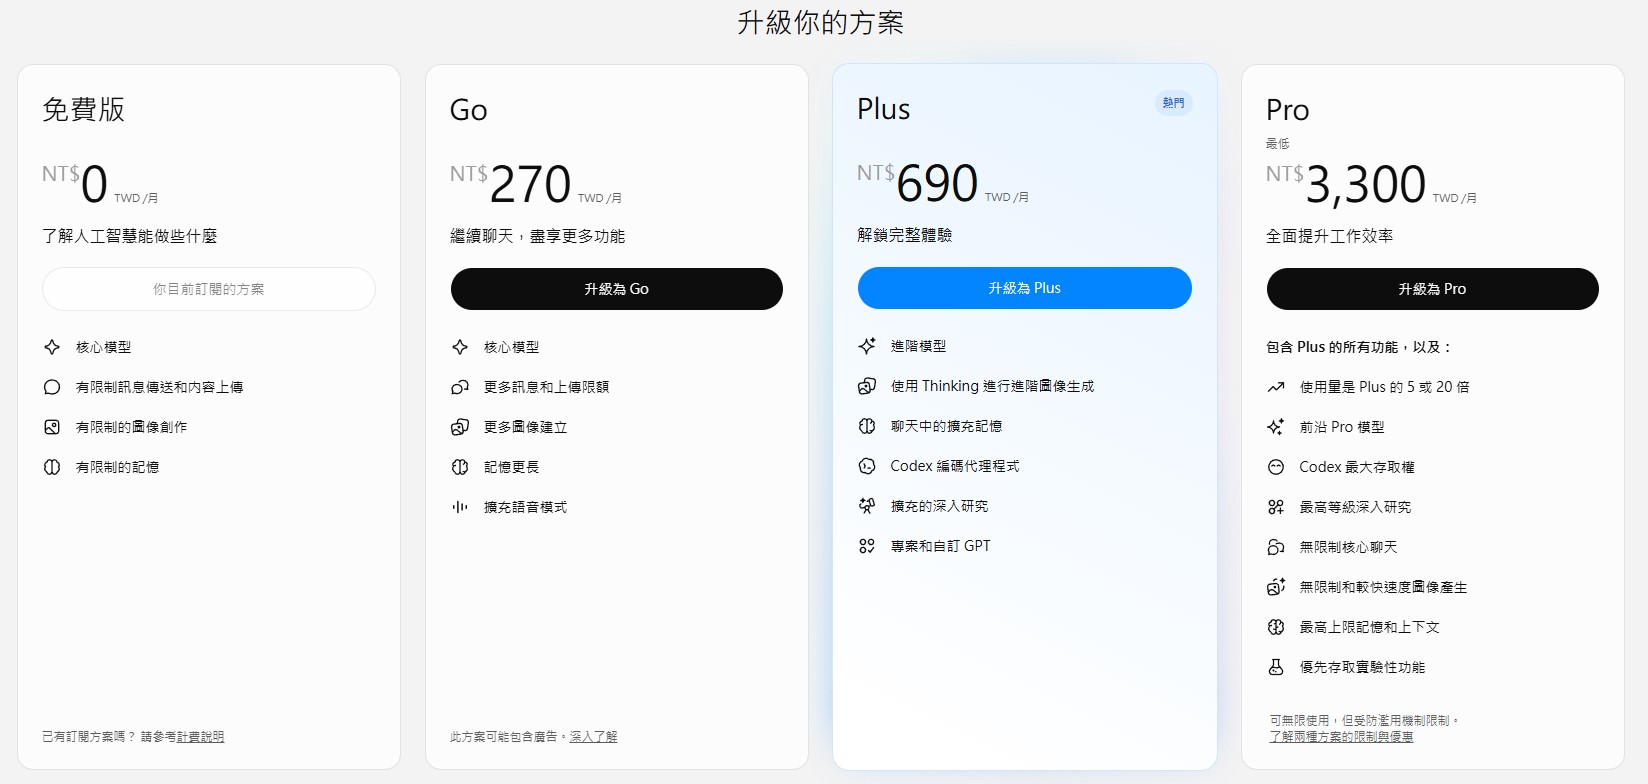Click the brain icon beside 聊天中的擴充記憶
Screen dimensions: 1648x784
(867, 426)
